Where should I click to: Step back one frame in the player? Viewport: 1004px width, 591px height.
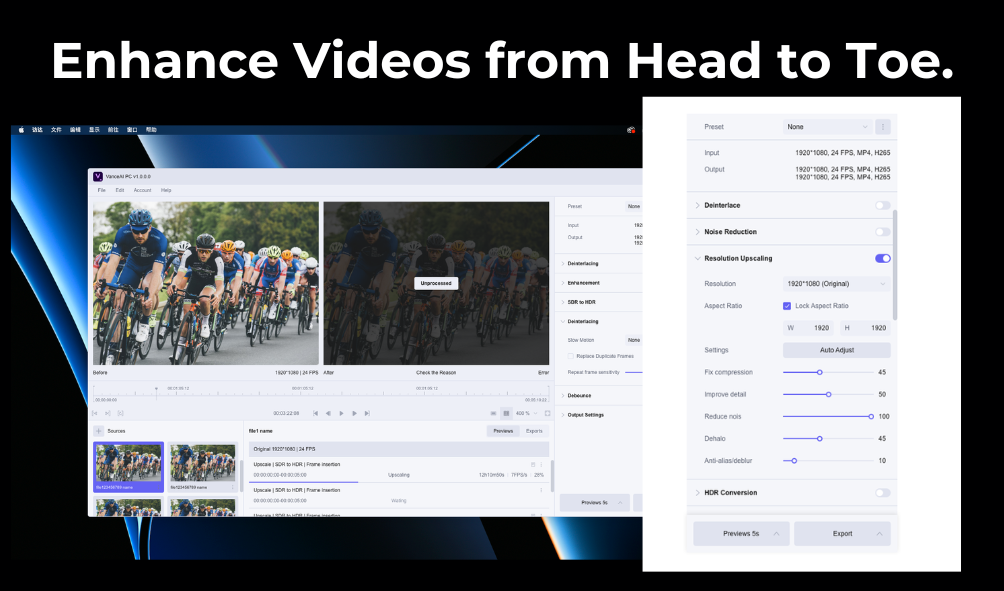tap(328, 414)
